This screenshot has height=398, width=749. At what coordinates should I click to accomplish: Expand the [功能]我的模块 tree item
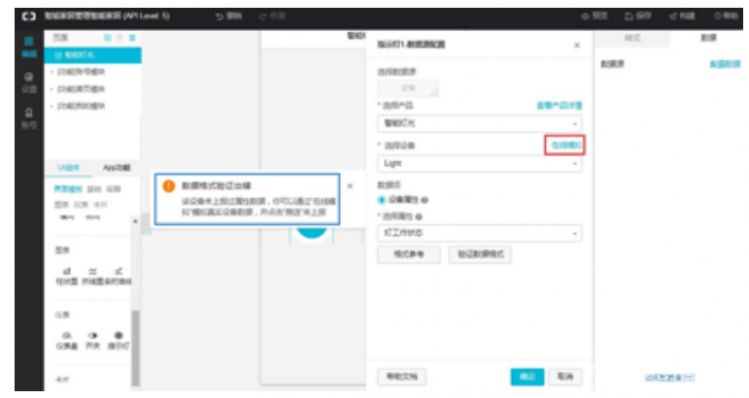(51, 106)
